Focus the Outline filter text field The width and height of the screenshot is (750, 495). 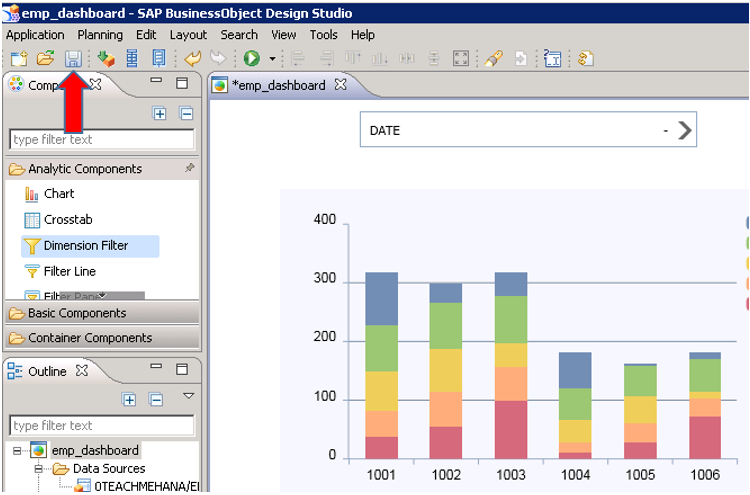pyautogui.click(x=102, y=426)
